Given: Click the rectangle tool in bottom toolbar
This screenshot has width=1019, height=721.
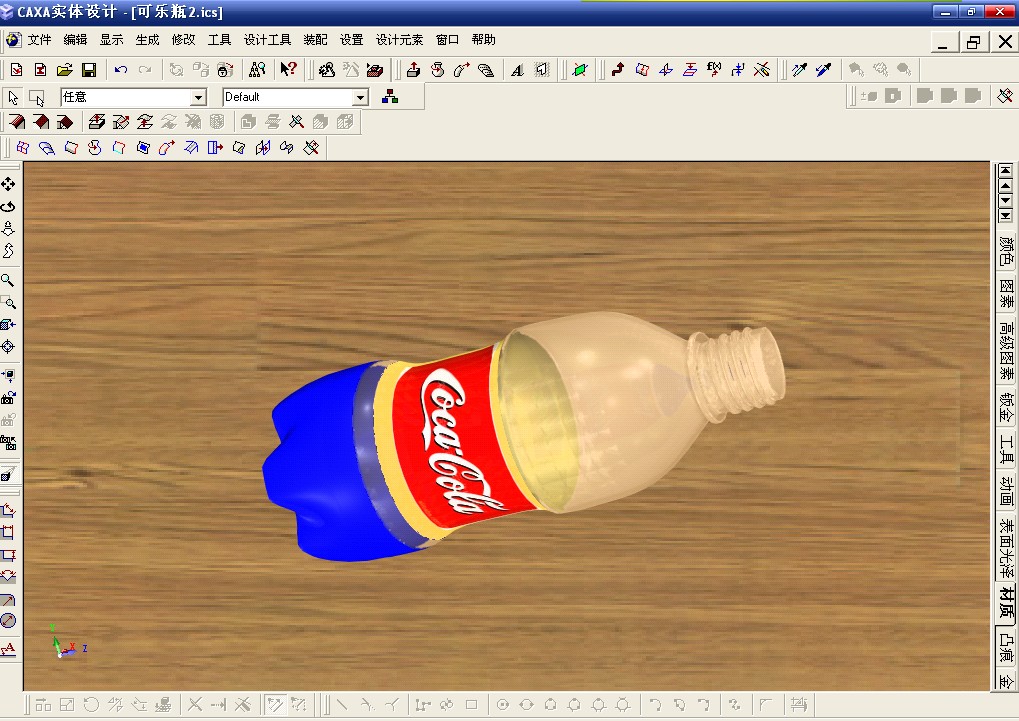Looking at the screenshot, I should pos(472,704).
